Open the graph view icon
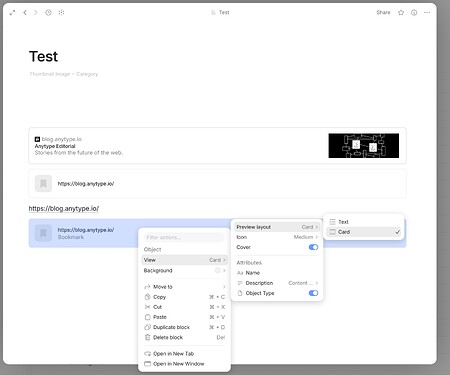 (61, 13)
